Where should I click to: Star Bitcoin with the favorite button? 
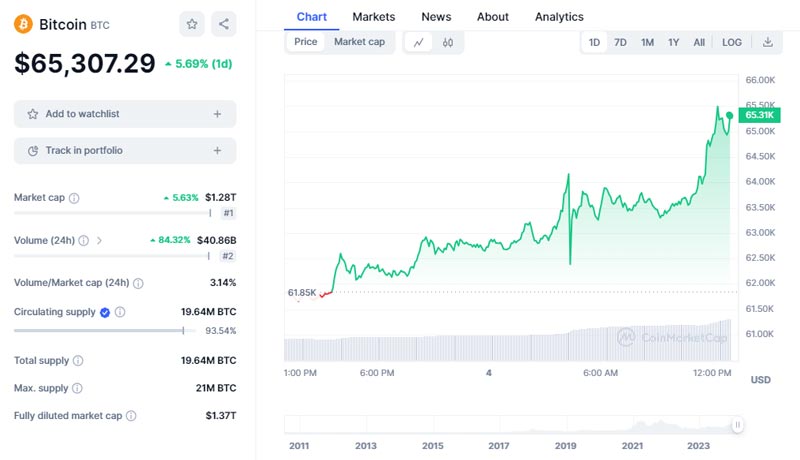pos(192,24)
